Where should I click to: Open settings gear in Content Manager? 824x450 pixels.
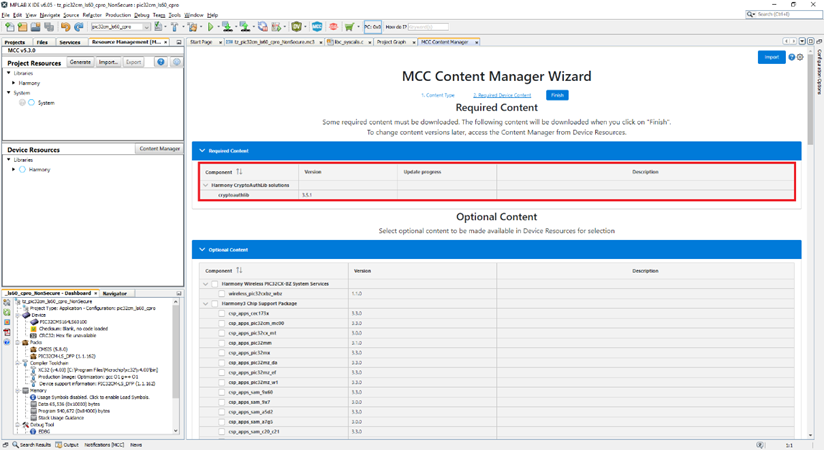800,57
